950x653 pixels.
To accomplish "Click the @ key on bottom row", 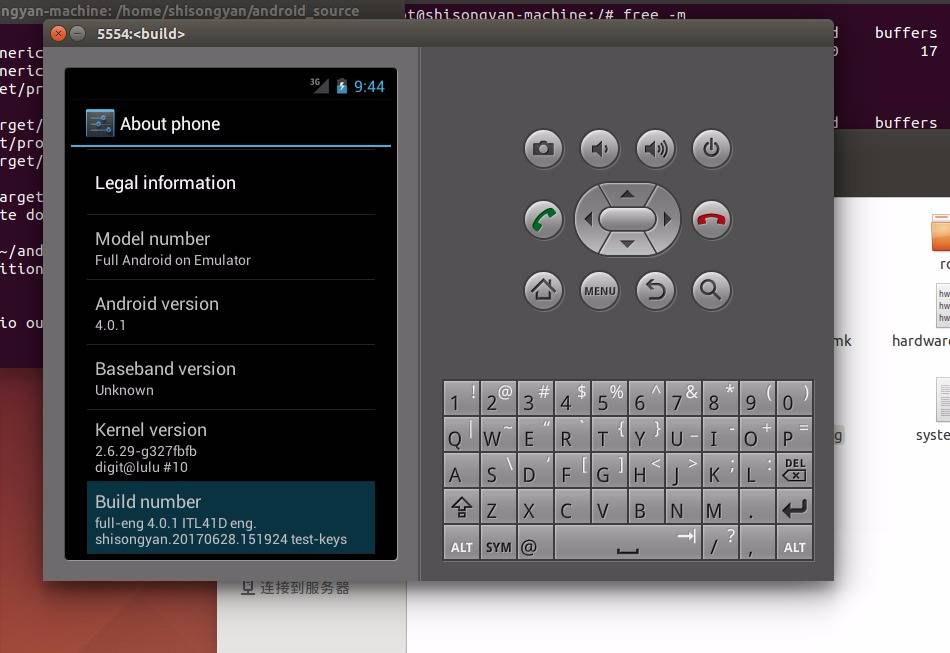I will (536, 543).
